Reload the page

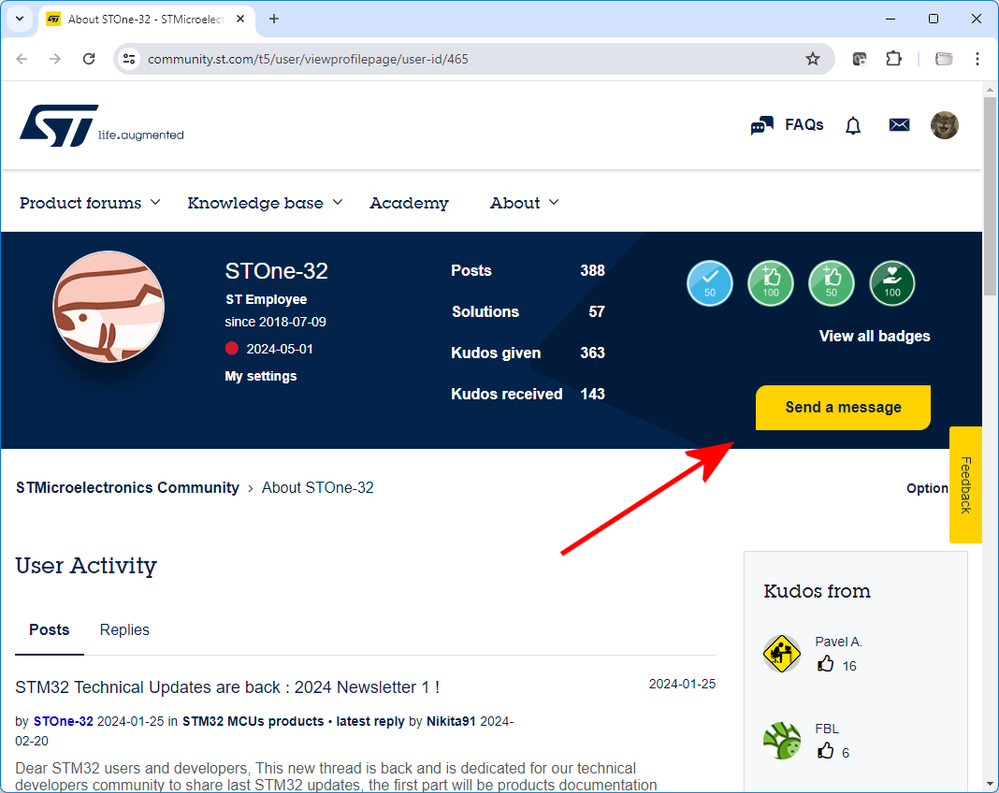[89, 59]
